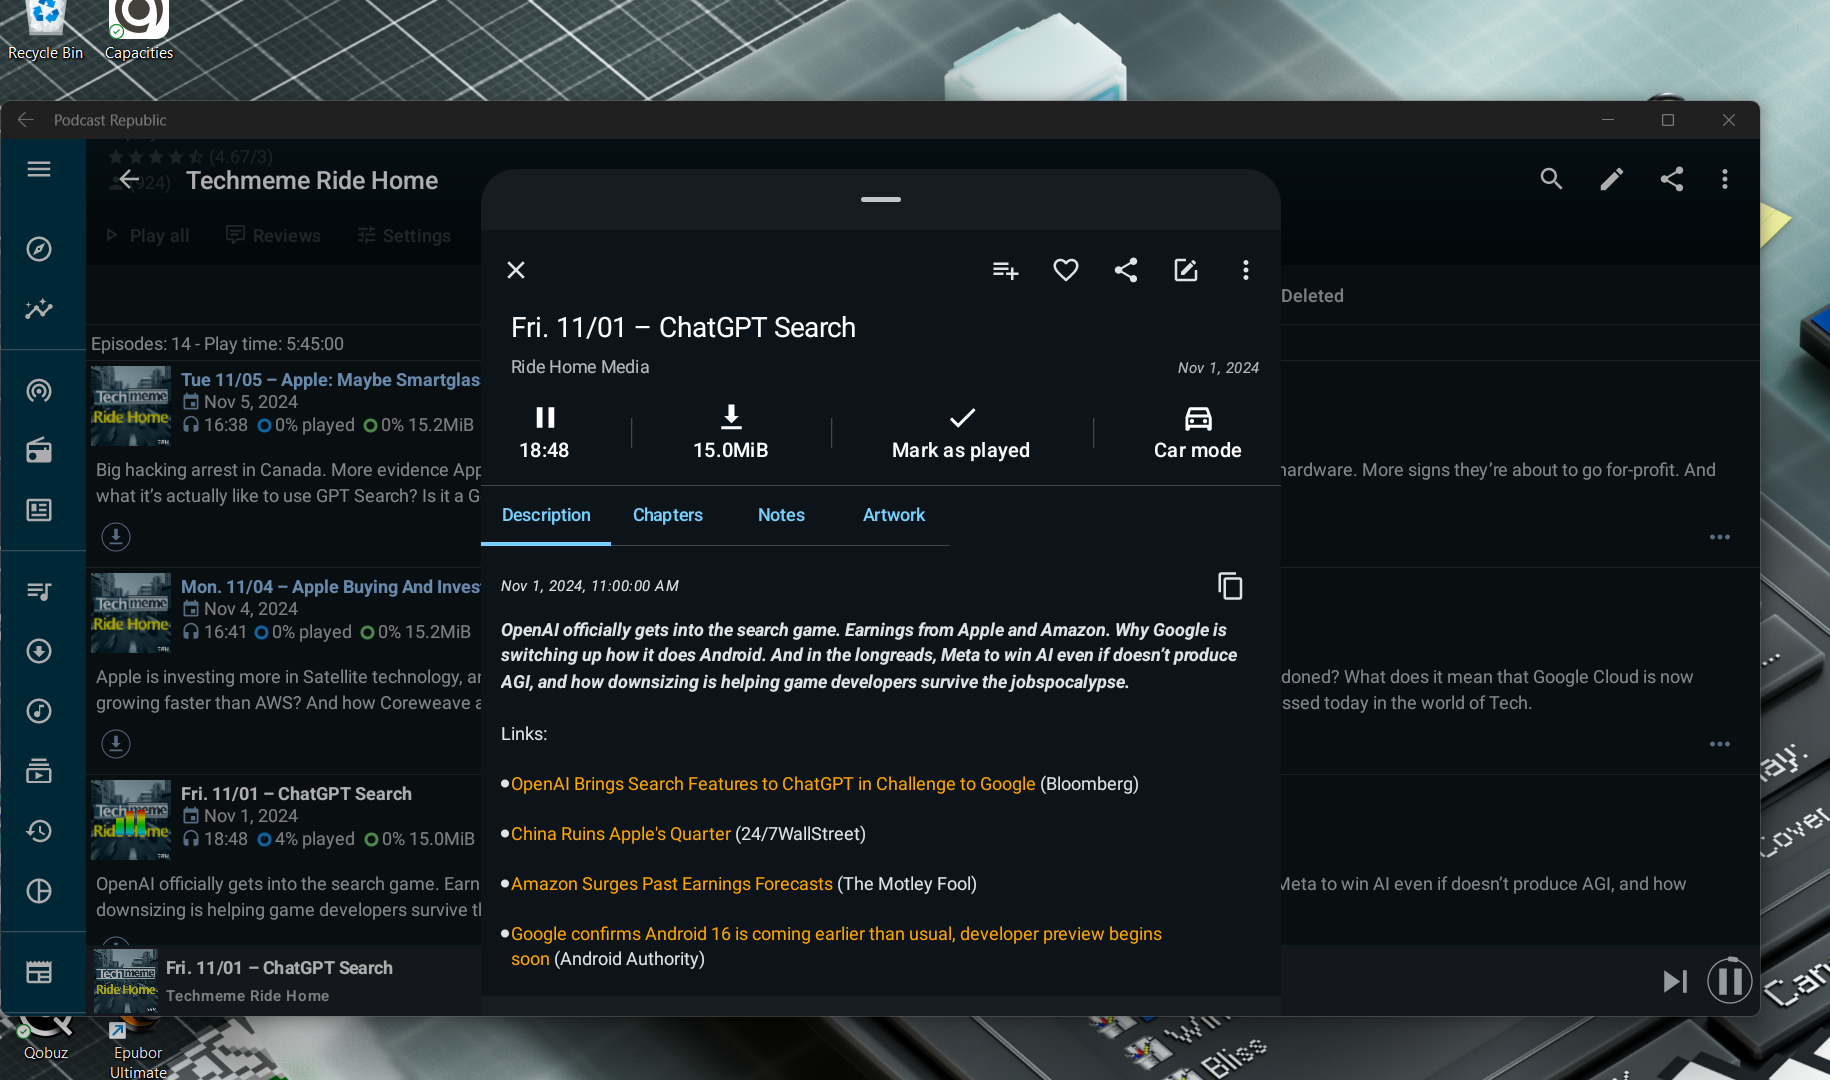This screenshot has width=1830, height=1080.
Task: Download the Tue 11/05 episode
Action: 116,537
